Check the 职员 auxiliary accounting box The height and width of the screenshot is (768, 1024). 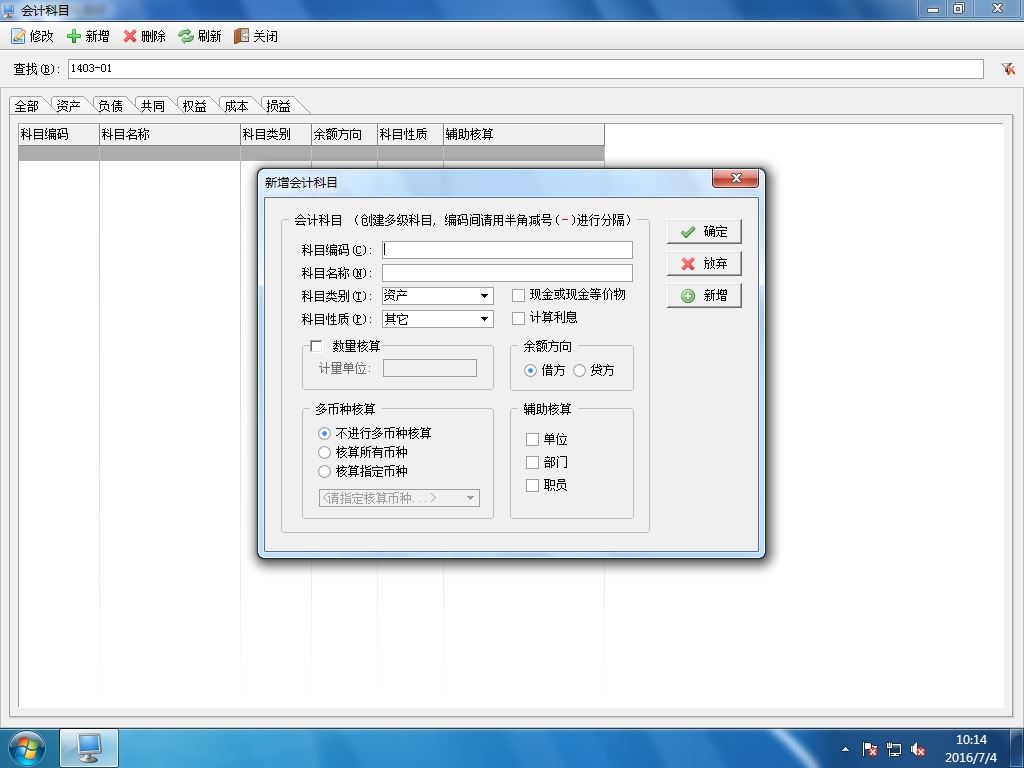click(x=532, y=485)
